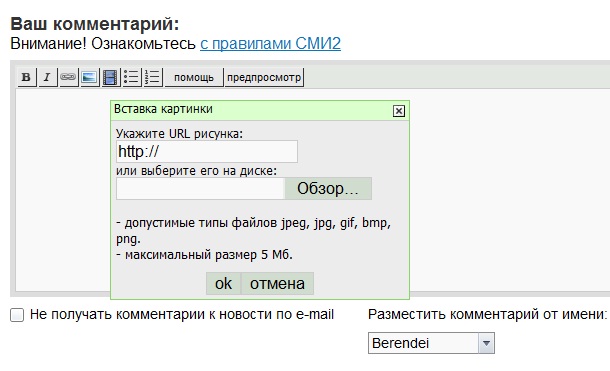Insert a bulleted list
Image resolution: width=610 pixels, height=371 pixels.
tap(131, 77)
